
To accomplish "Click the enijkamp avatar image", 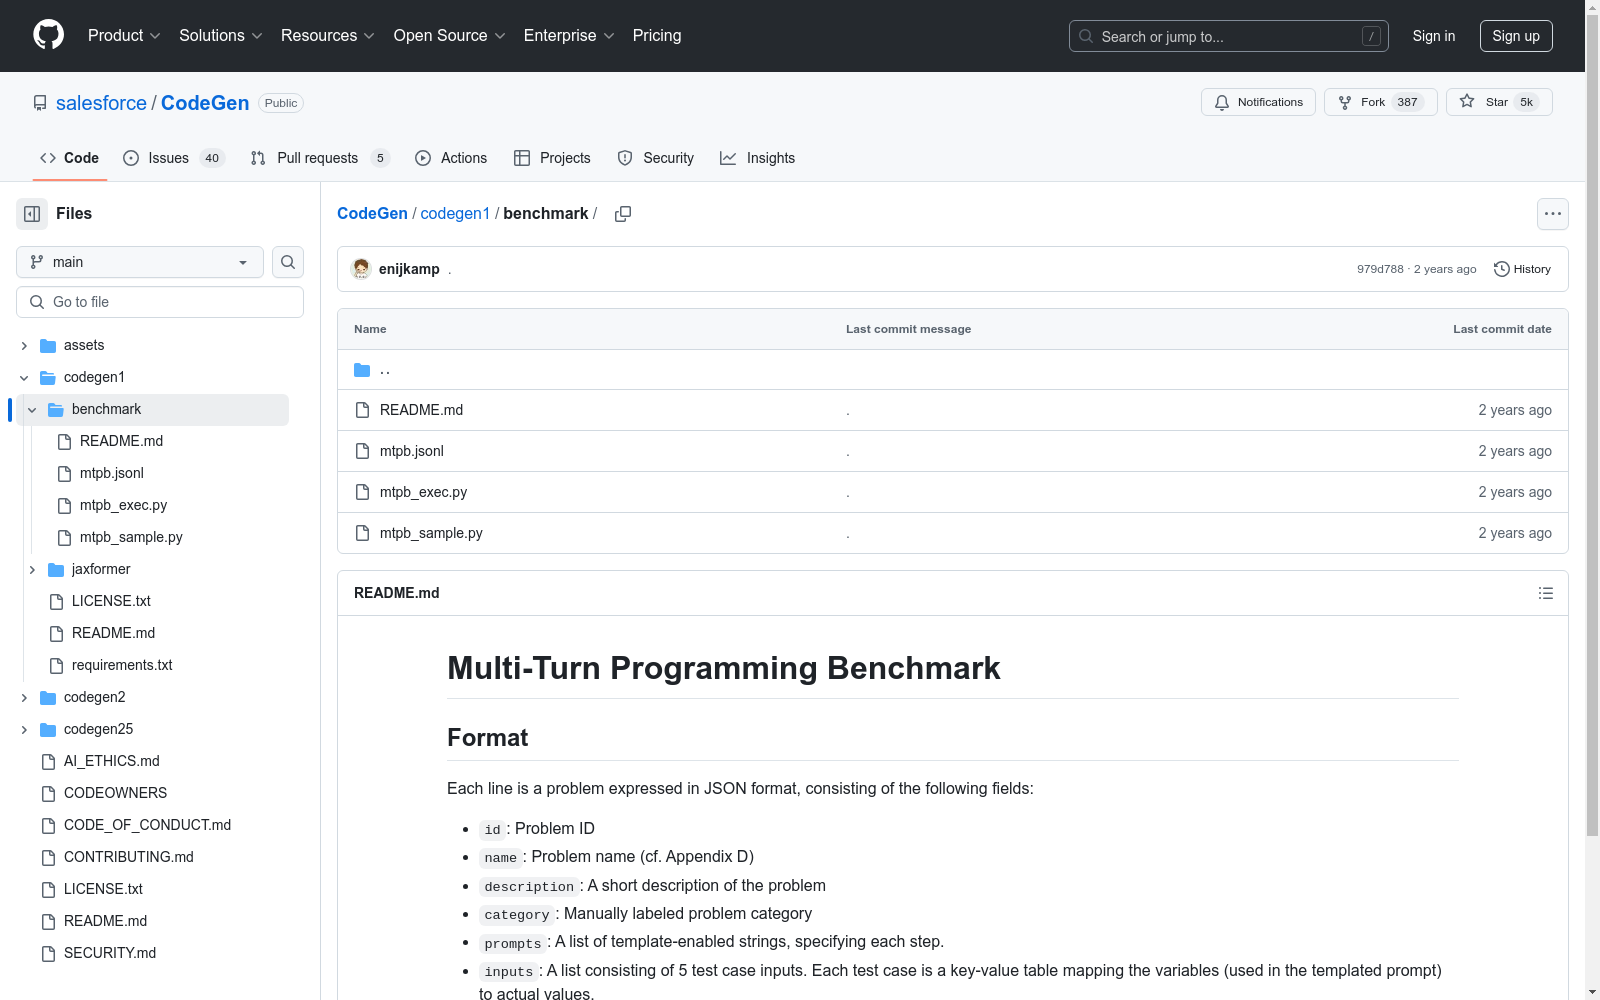I will click(361, 269).
